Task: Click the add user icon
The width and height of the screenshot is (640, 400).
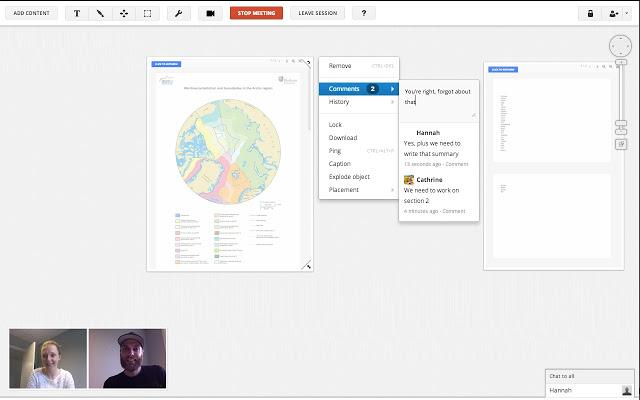Action: (x=613, y=13)
